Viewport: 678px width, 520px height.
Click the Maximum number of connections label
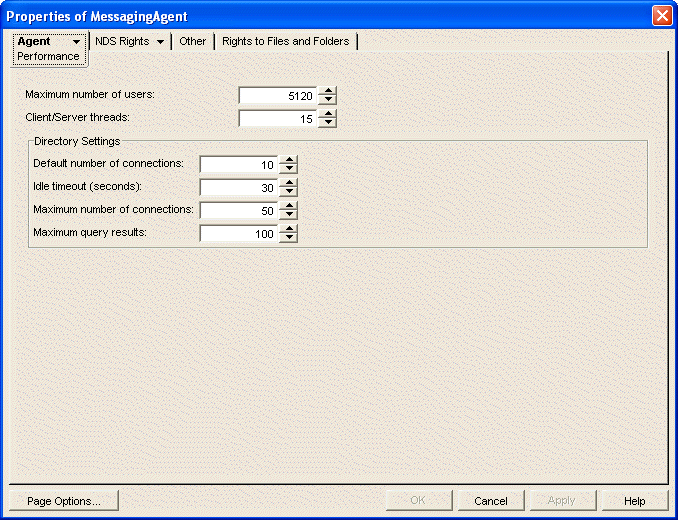113,209
